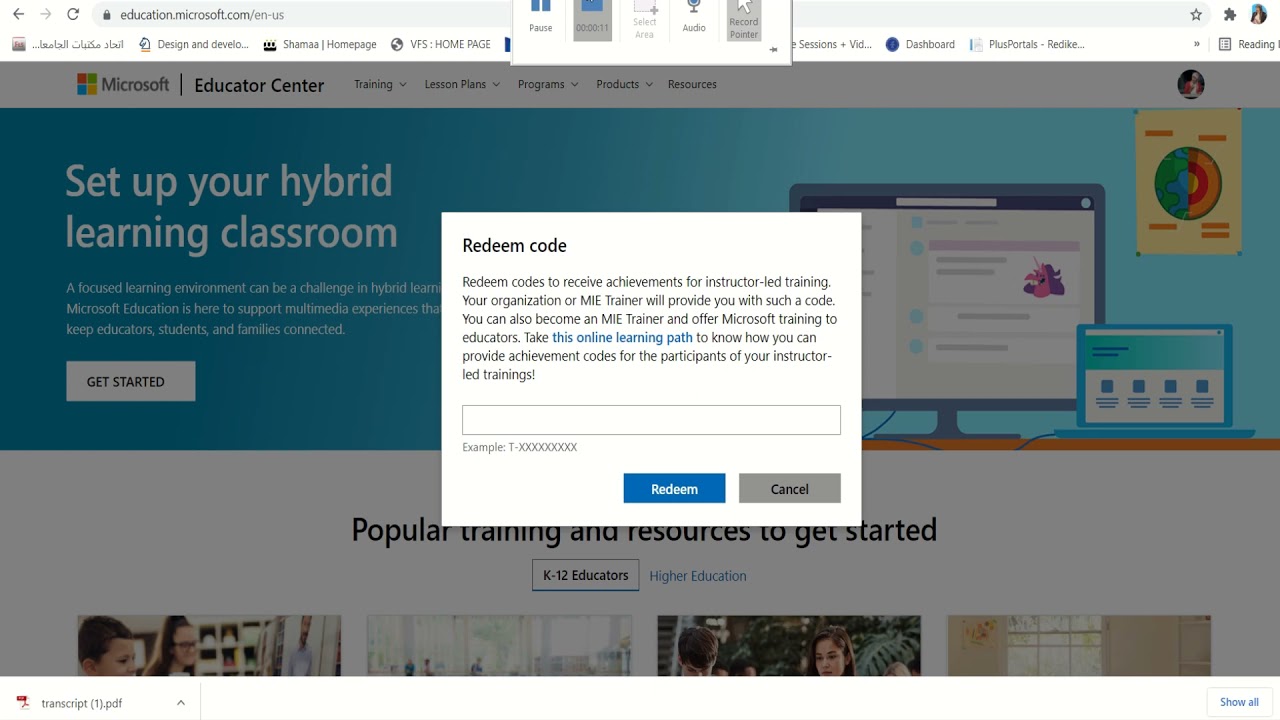Click the padlock site info icon
The width and height of the screenshot is (1280, 720).
click(107, 15)
